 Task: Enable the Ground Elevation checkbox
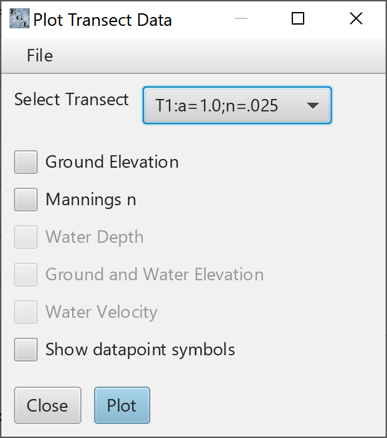pos(26,162)
